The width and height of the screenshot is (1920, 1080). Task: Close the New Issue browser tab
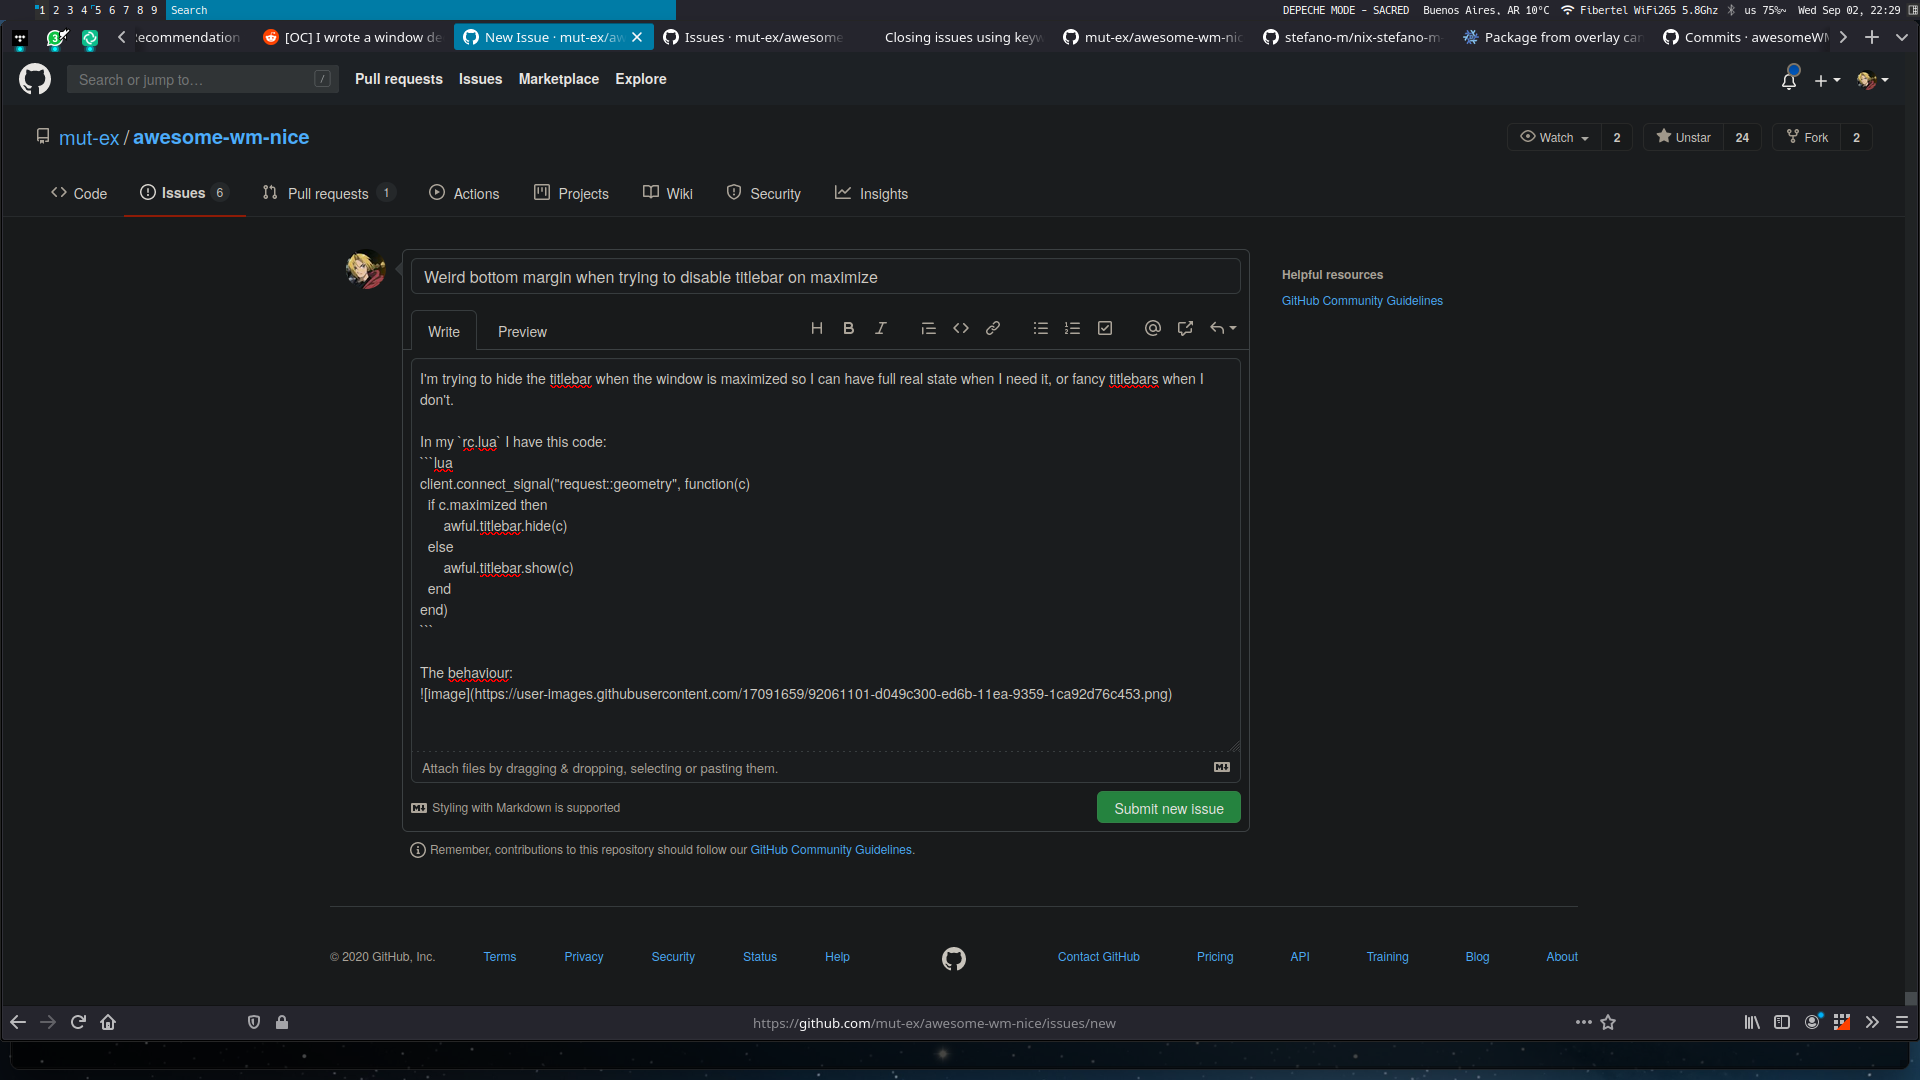coord(637,37)
